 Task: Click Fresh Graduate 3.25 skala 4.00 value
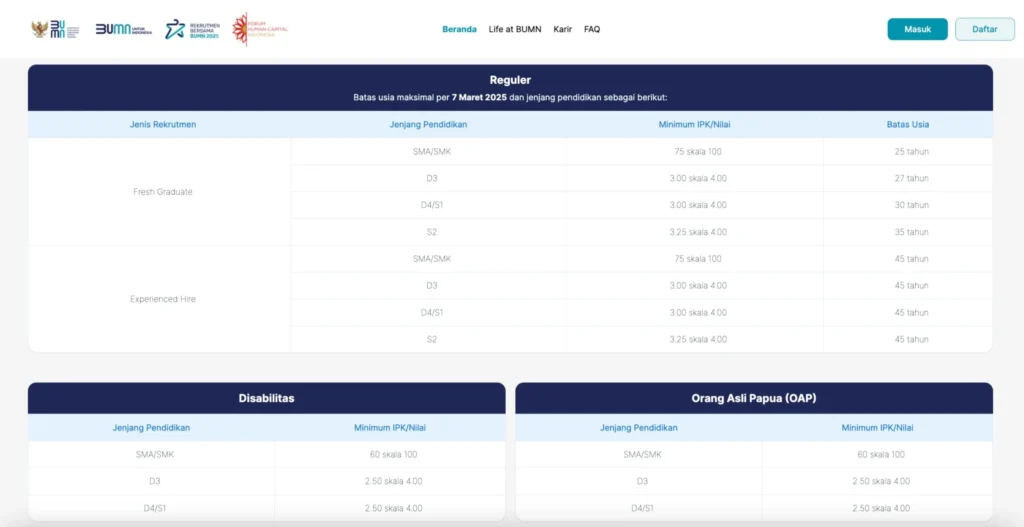[698, 232]
